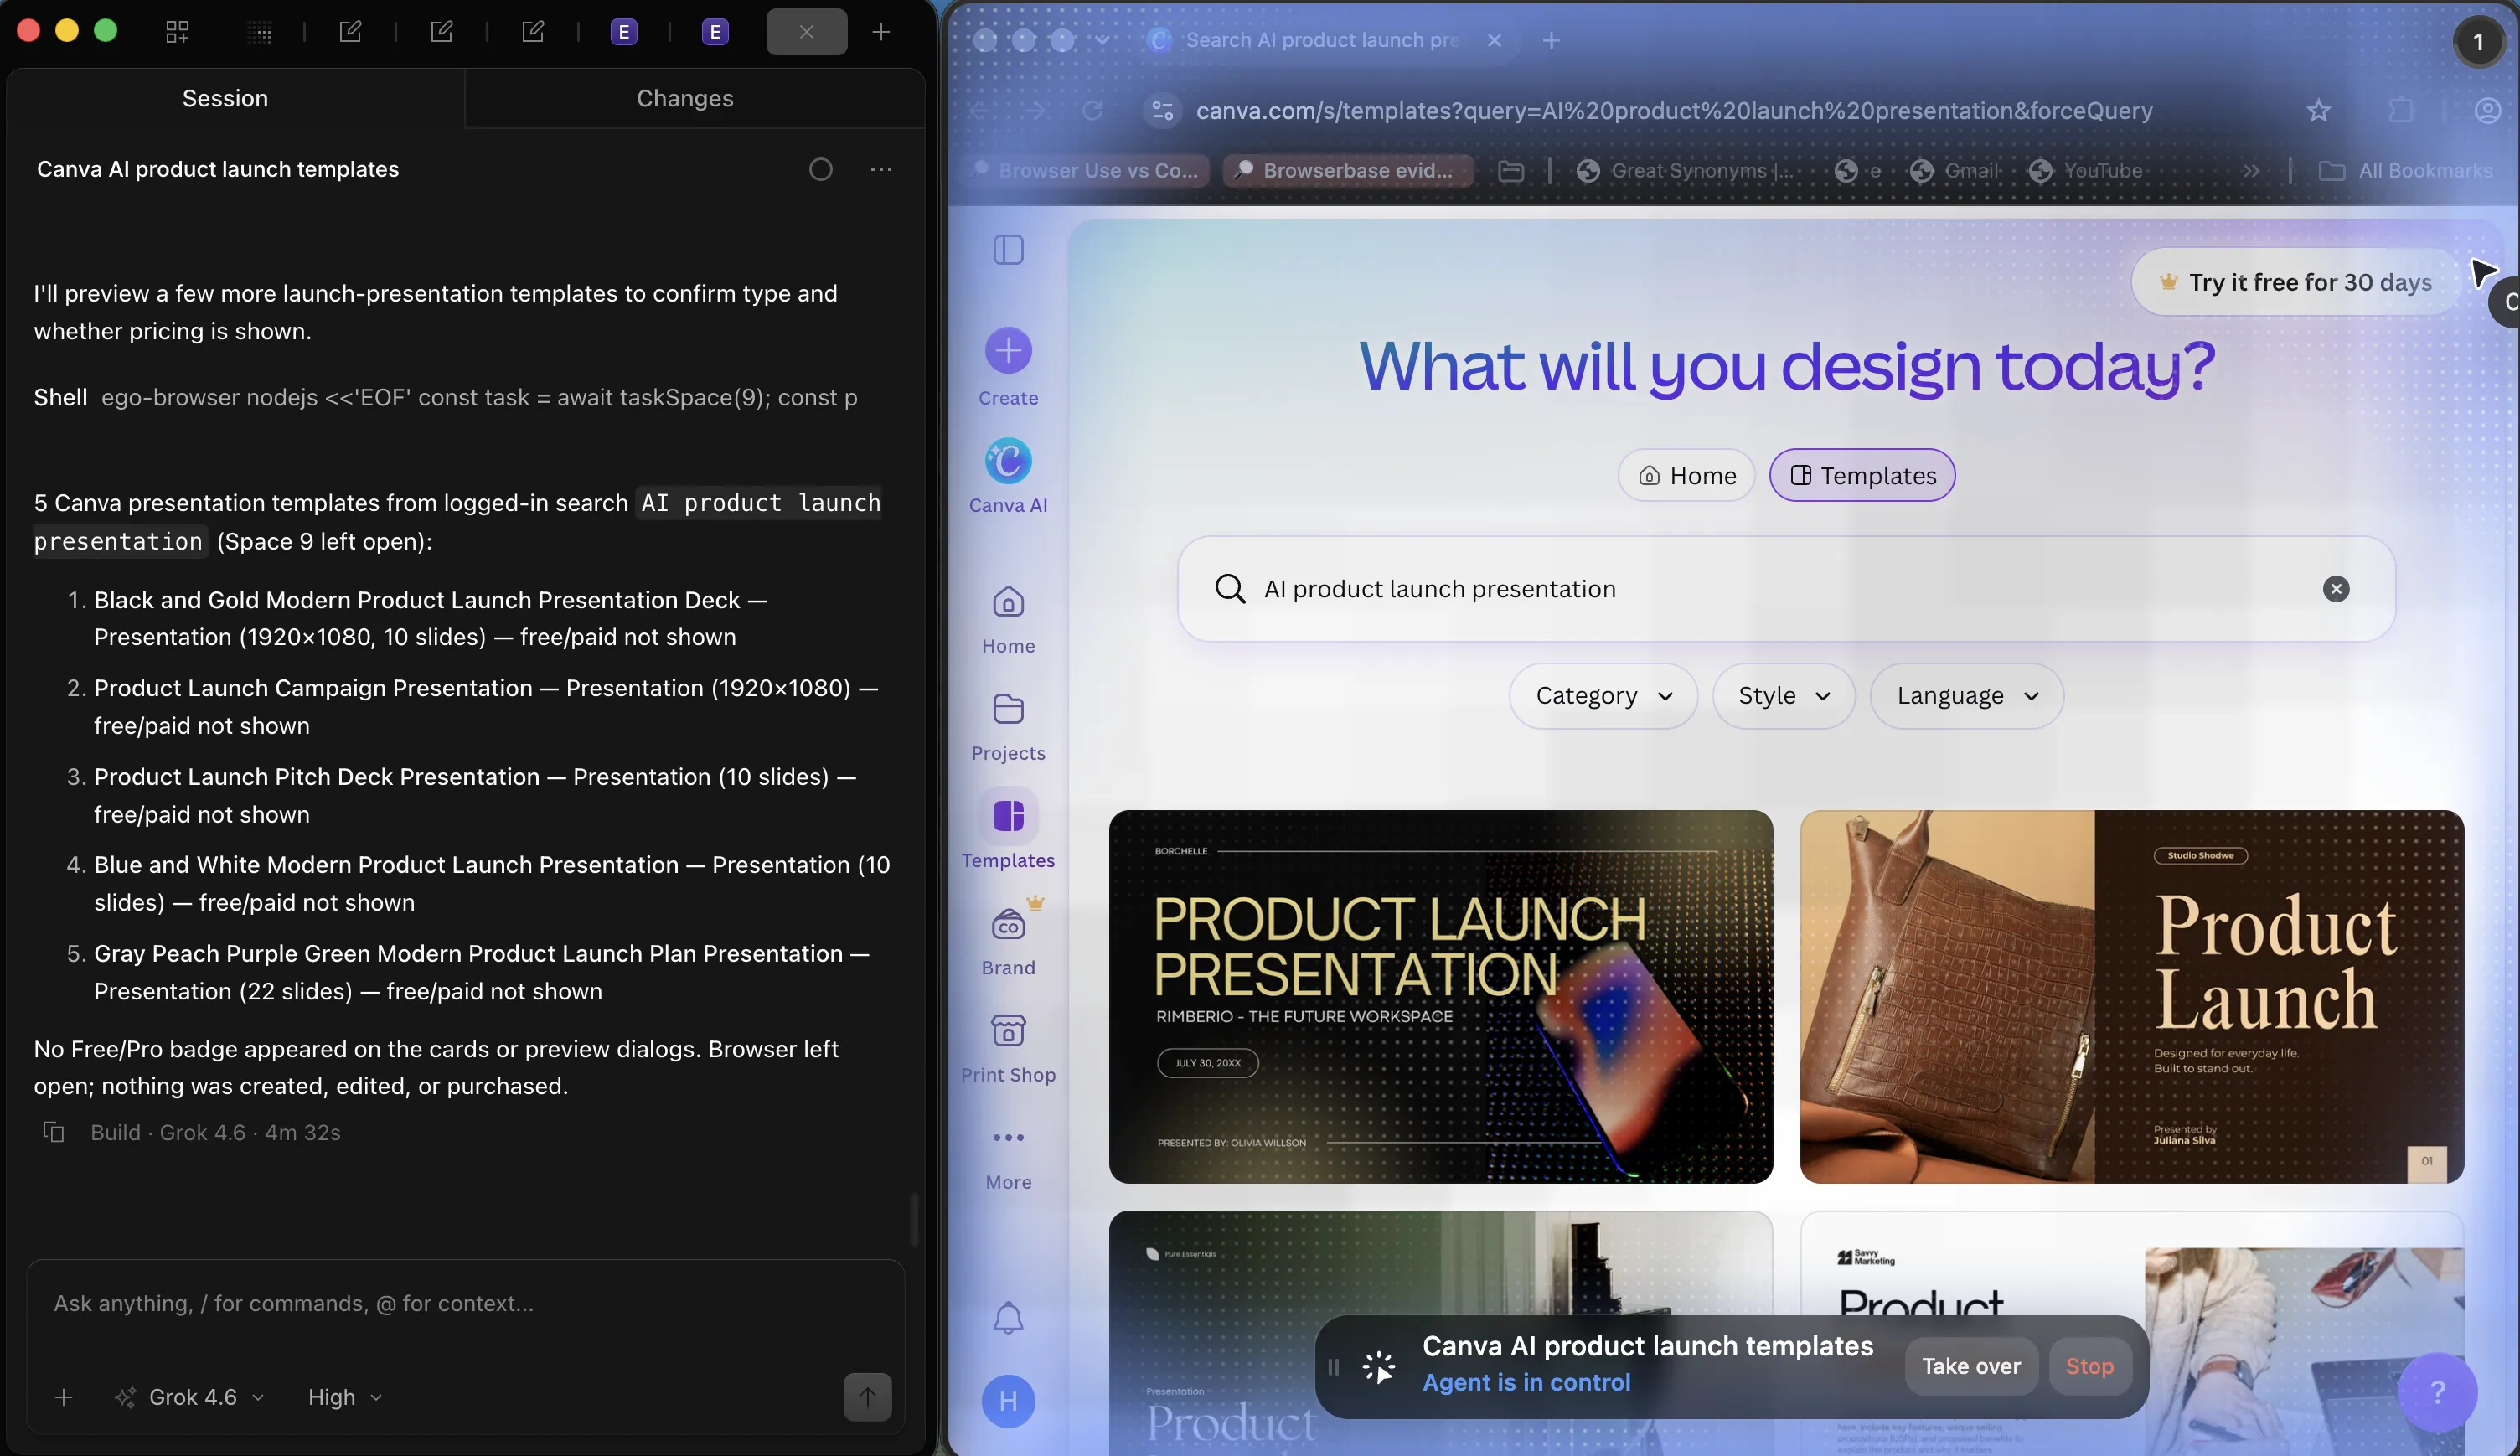Click the AI product launch presentation search box
The height and width of the screenshot is (1456, 2520).
tap(1786, 589)
